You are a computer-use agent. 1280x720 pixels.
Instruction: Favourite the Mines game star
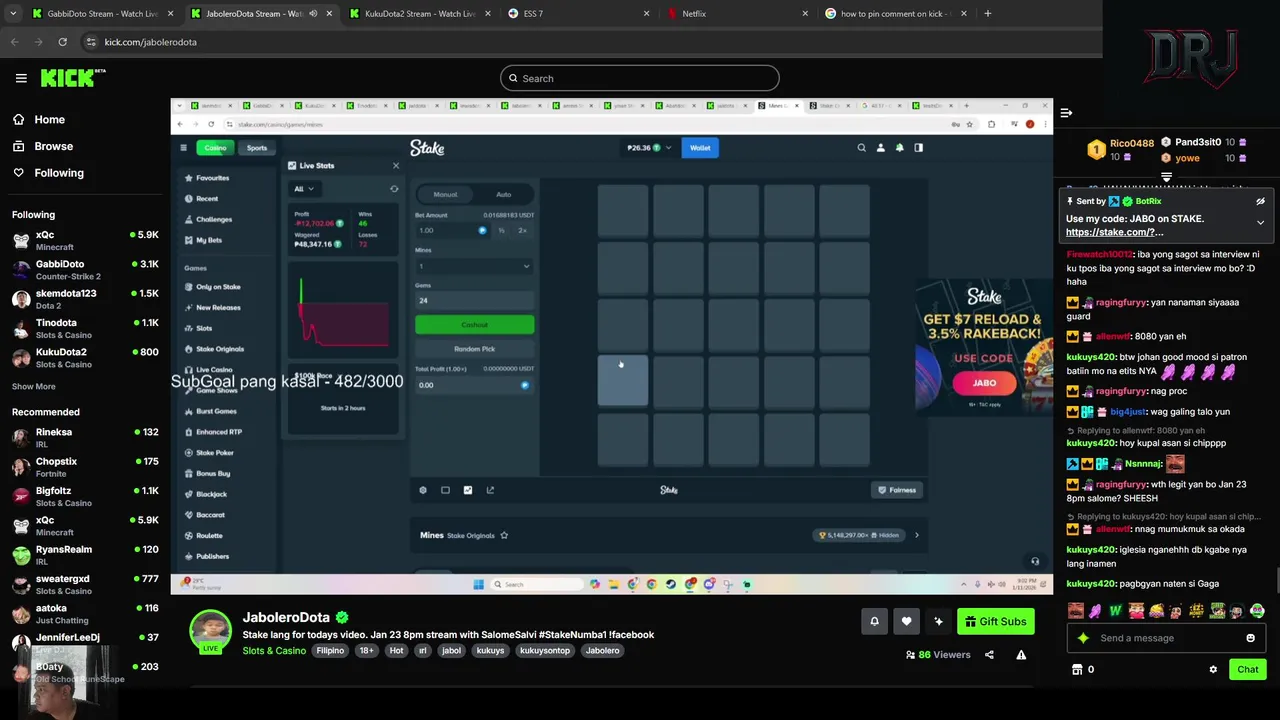coord(504,535)
